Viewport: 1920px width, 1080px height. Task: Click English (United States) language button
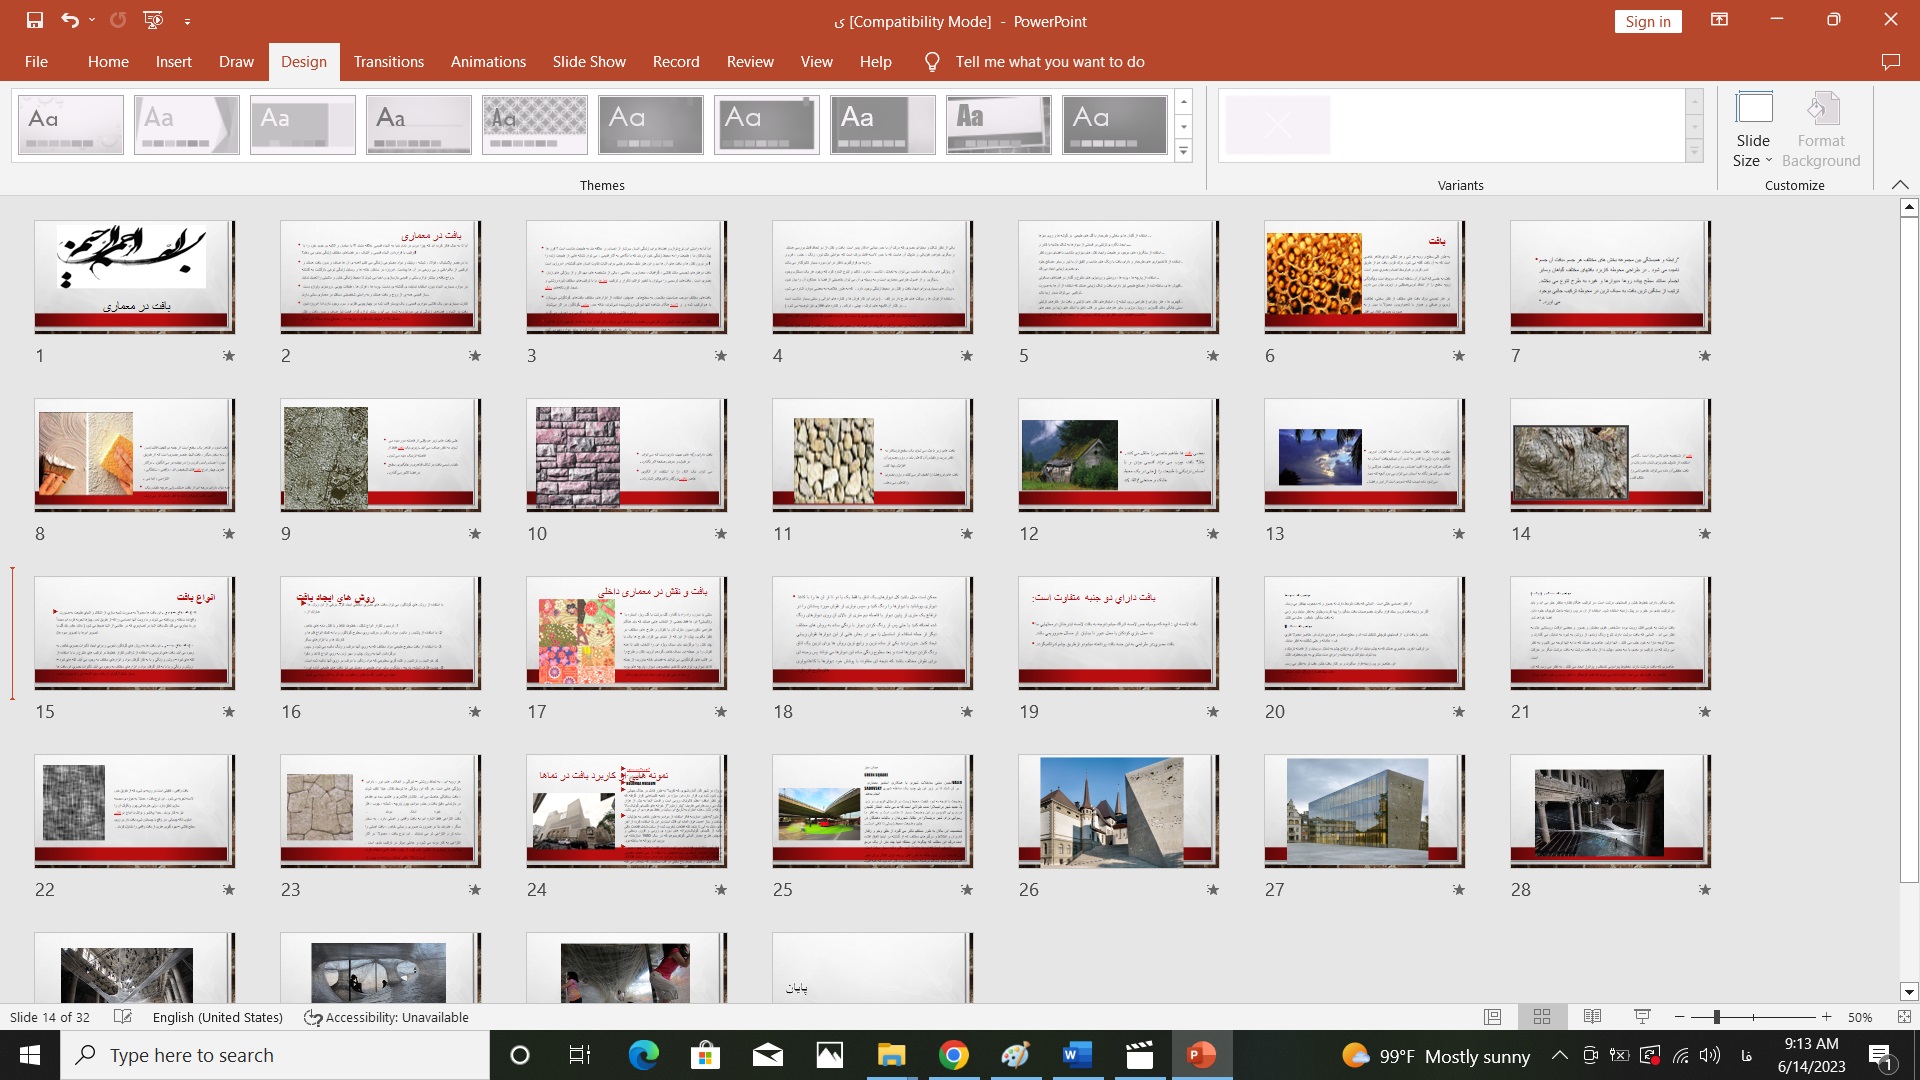click(217, 1017)
